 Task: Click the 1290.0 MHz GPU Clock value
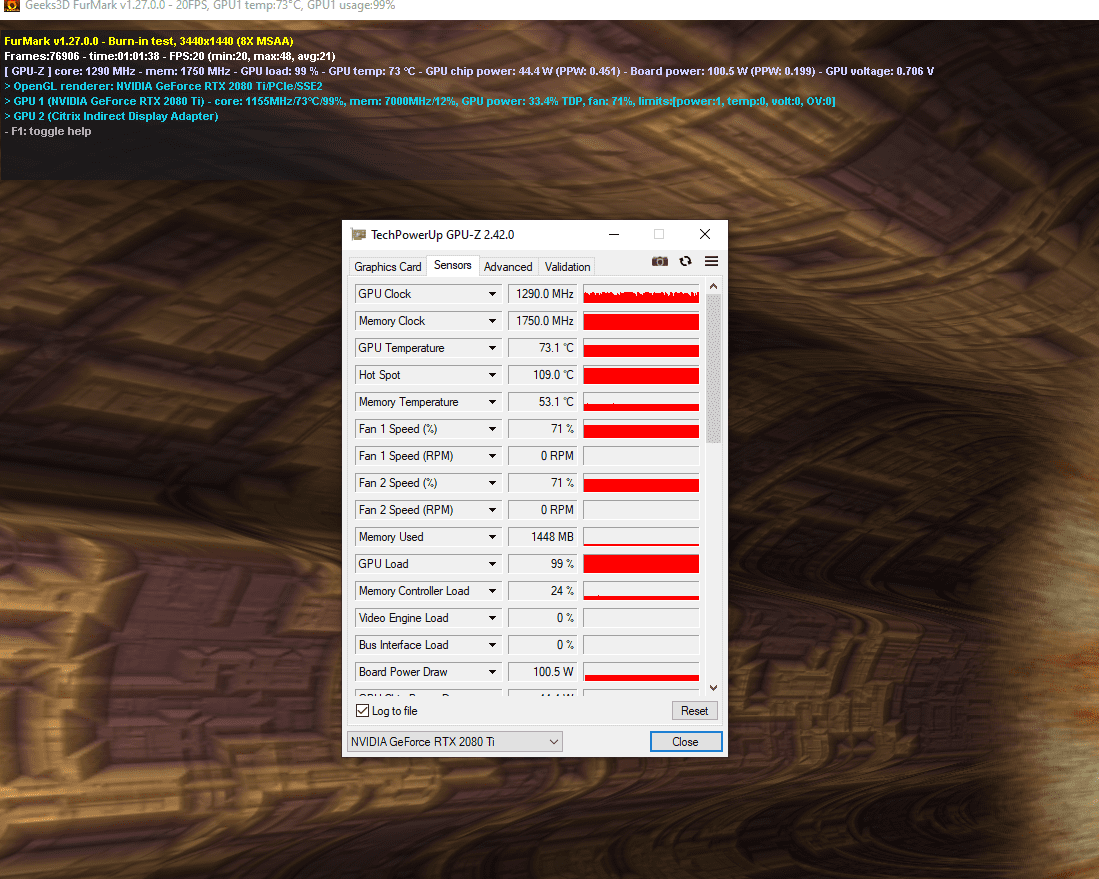[542, 294]
